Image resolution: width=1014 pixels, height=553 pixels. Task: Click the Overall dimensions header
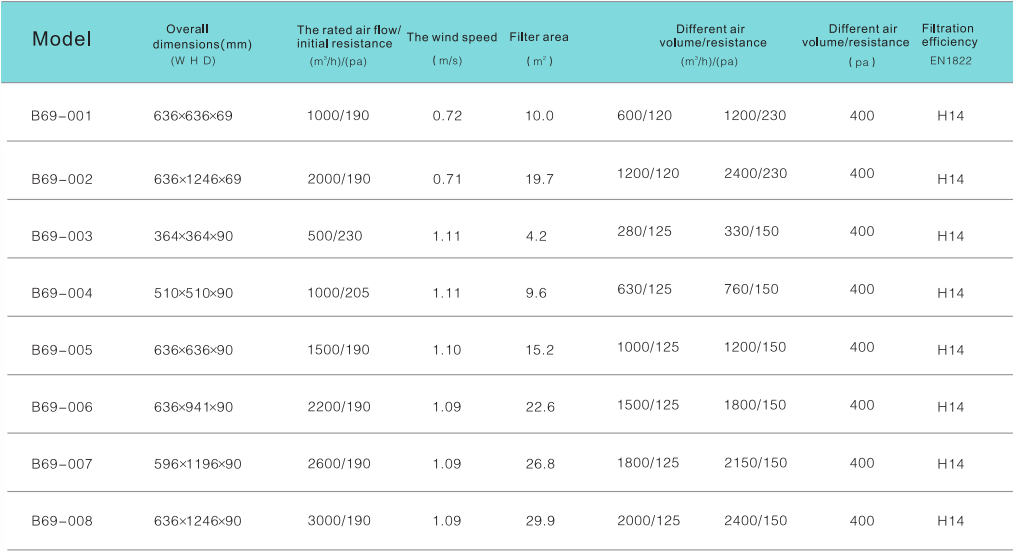[202, 44]
